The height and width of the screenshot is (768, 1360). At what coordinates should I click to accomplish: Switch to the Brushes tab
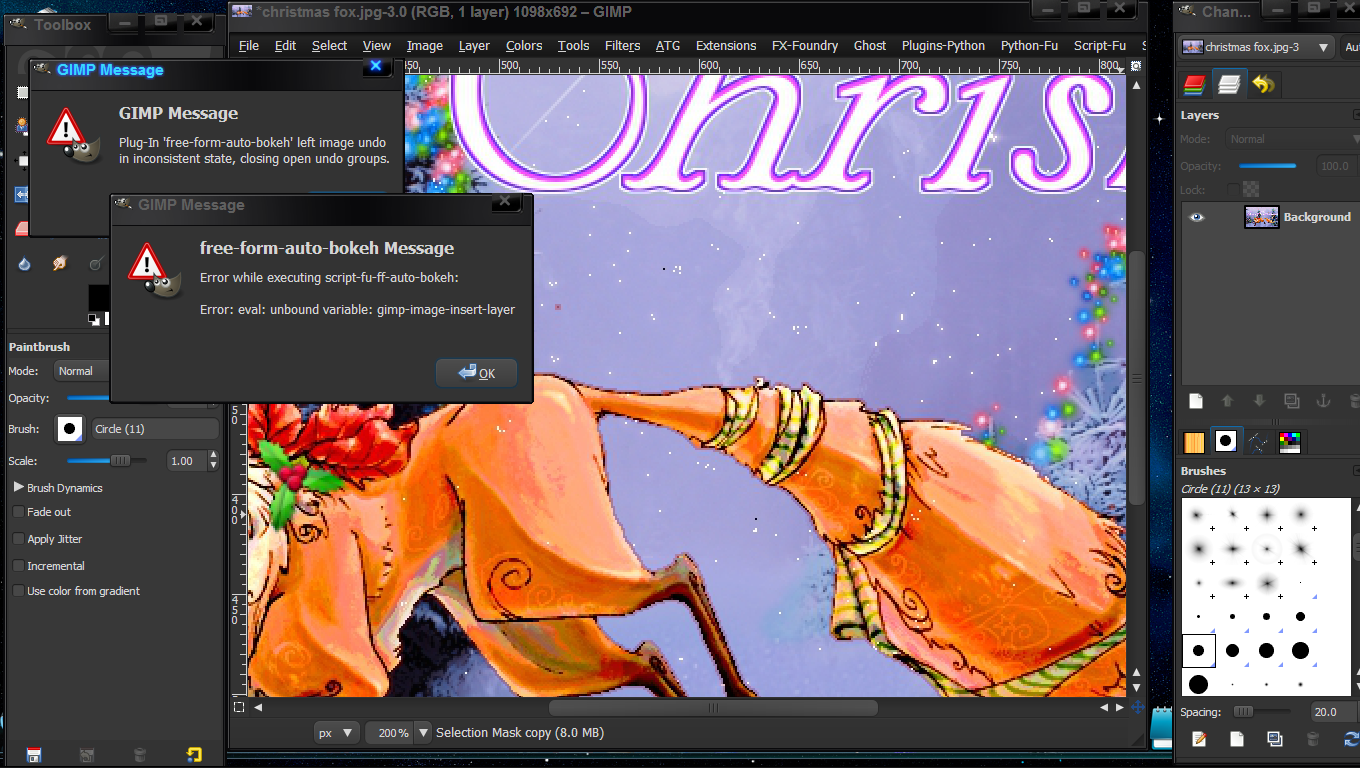(x=1226, y=442)
